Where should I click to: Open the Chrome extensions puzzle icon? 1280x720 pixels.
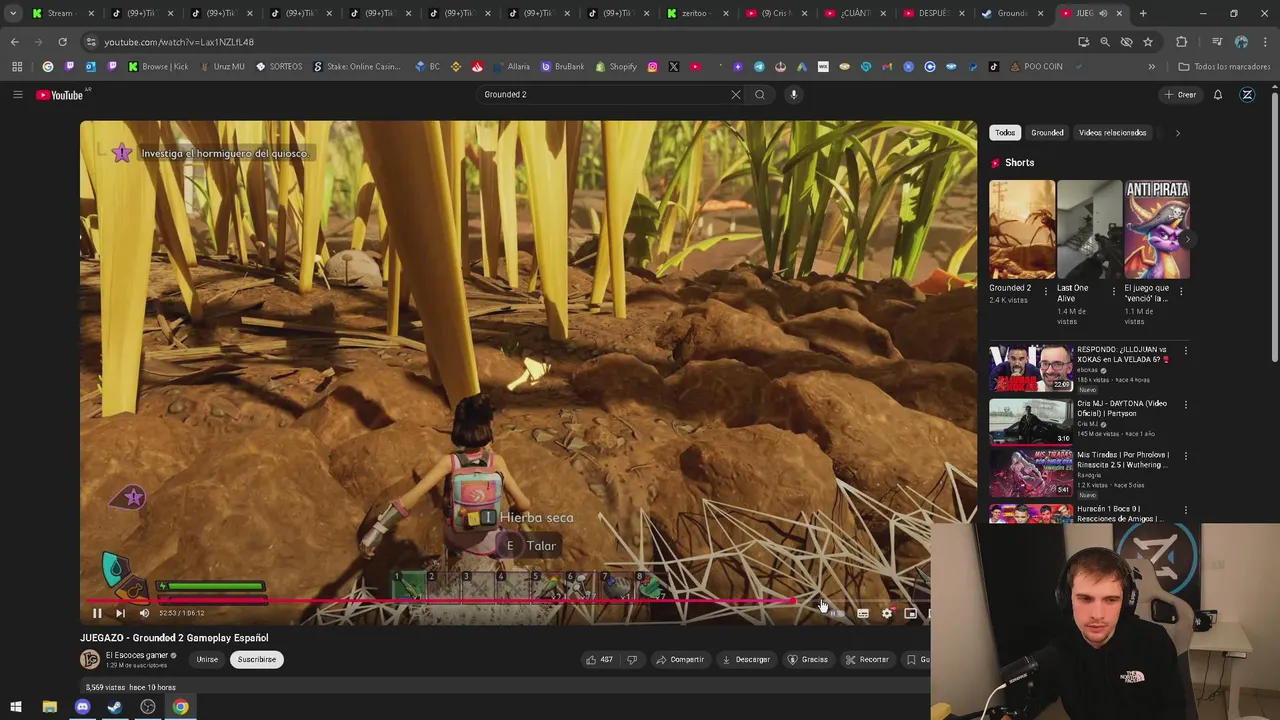(x=1182, y=42)
